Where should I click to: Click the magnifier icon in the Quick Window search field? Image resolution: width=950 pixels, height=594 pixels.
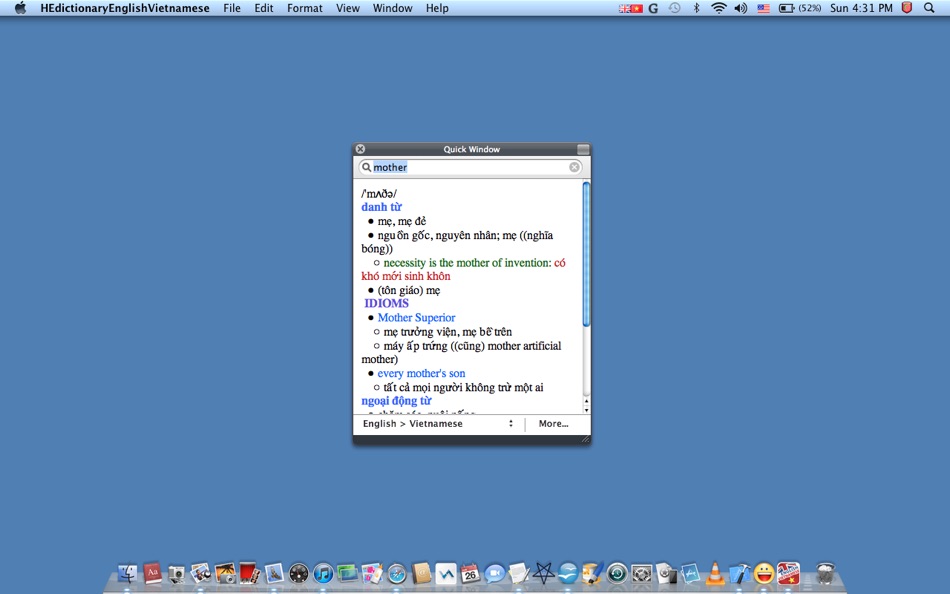point(367,167)
